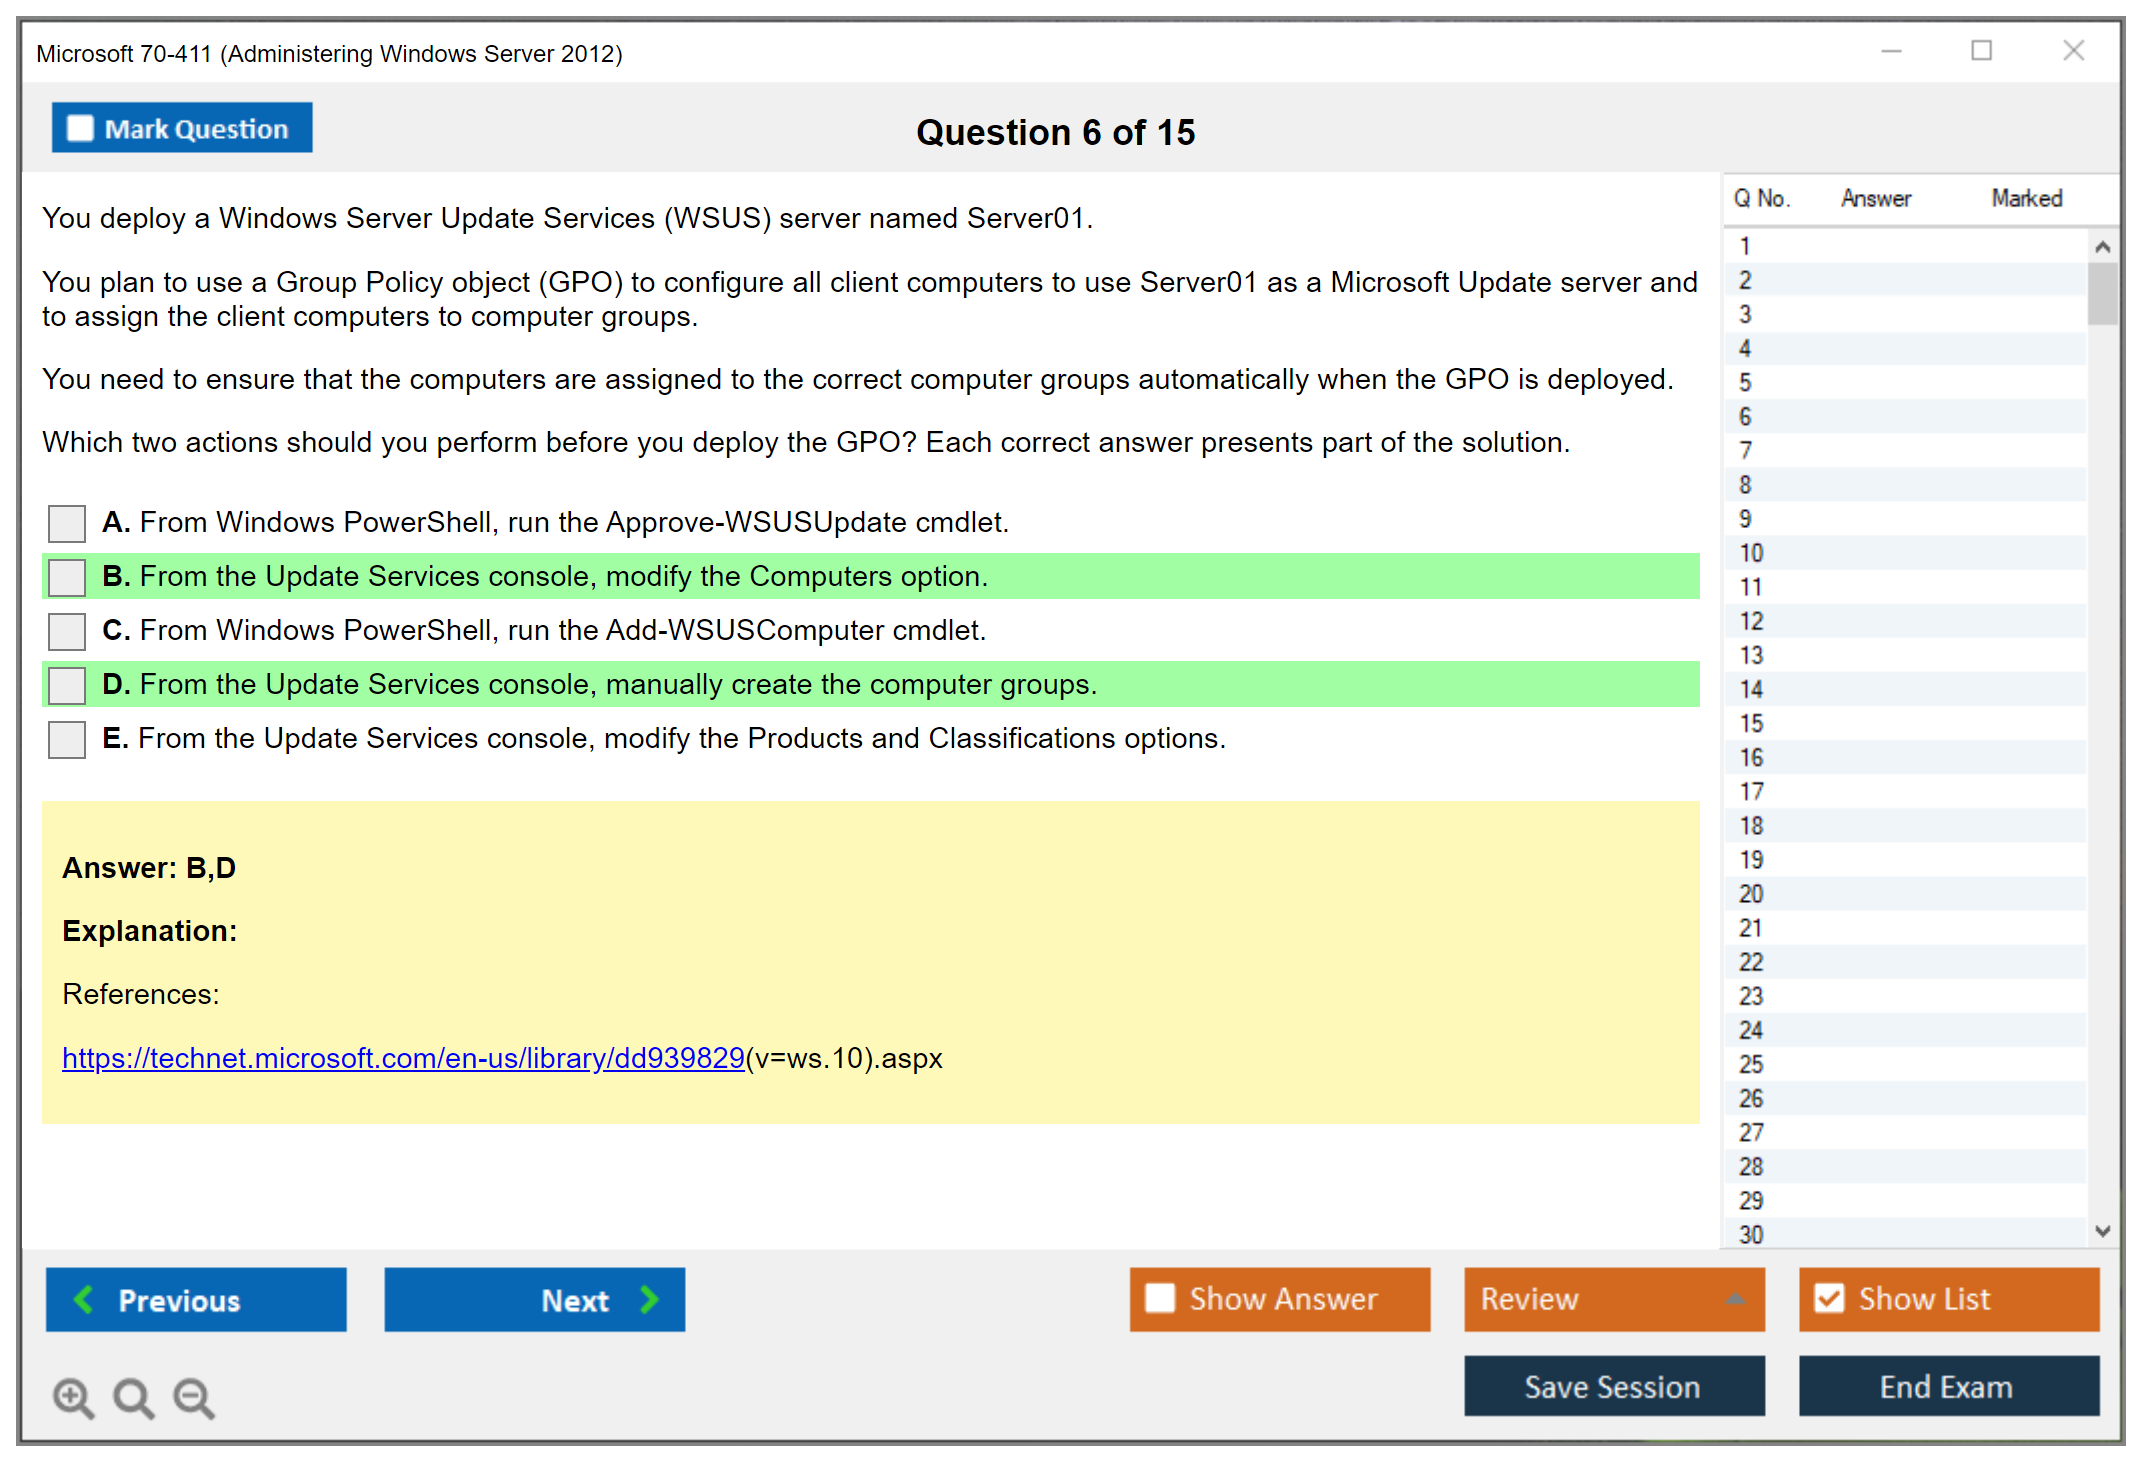Click the green right arrow on Next

tap(649, 1299)
